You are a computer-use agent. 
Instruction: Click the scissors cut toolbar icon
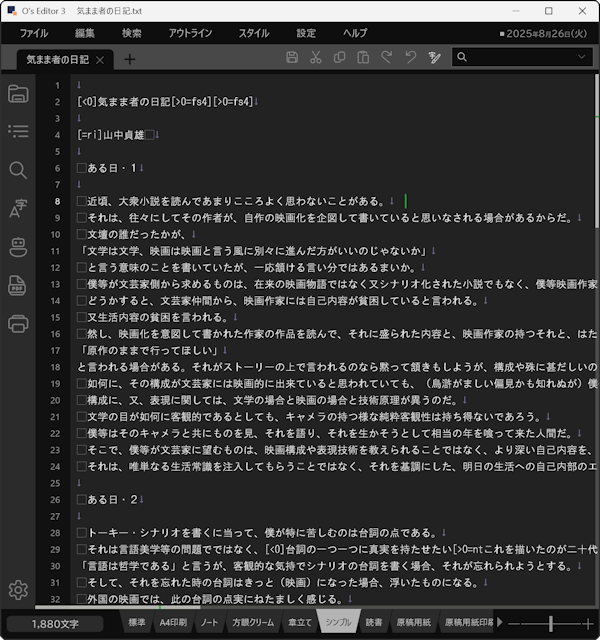315,58
